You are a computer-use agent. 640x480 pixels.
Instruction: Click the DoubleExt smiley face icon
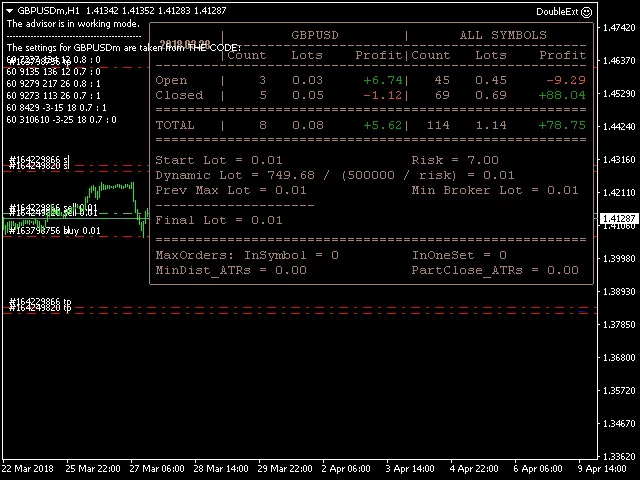tap(586, 11)
